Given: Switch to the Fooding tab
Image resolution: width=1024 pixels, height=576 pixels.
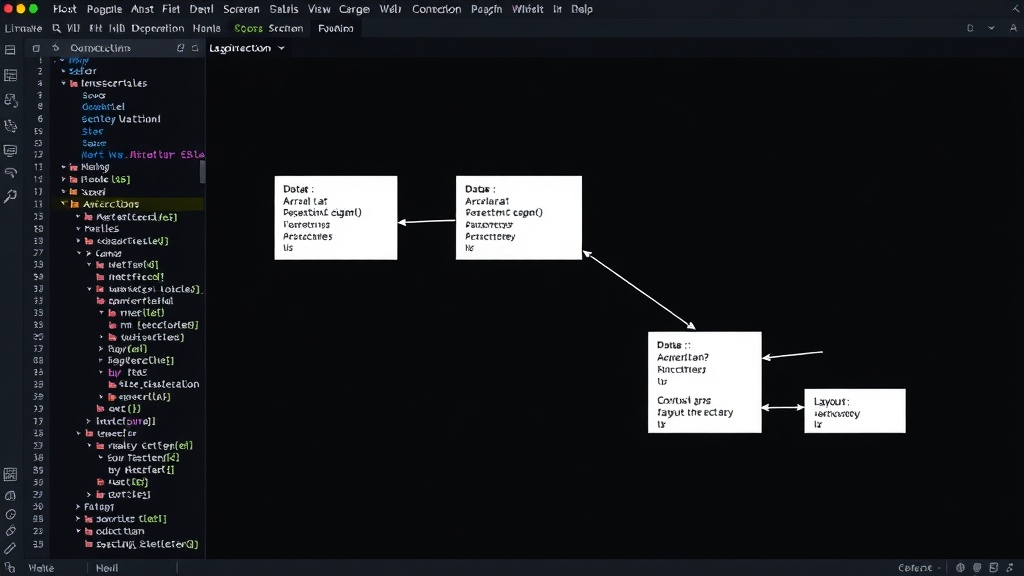Looking at the screenshot, I should click(x=336, y=28).
